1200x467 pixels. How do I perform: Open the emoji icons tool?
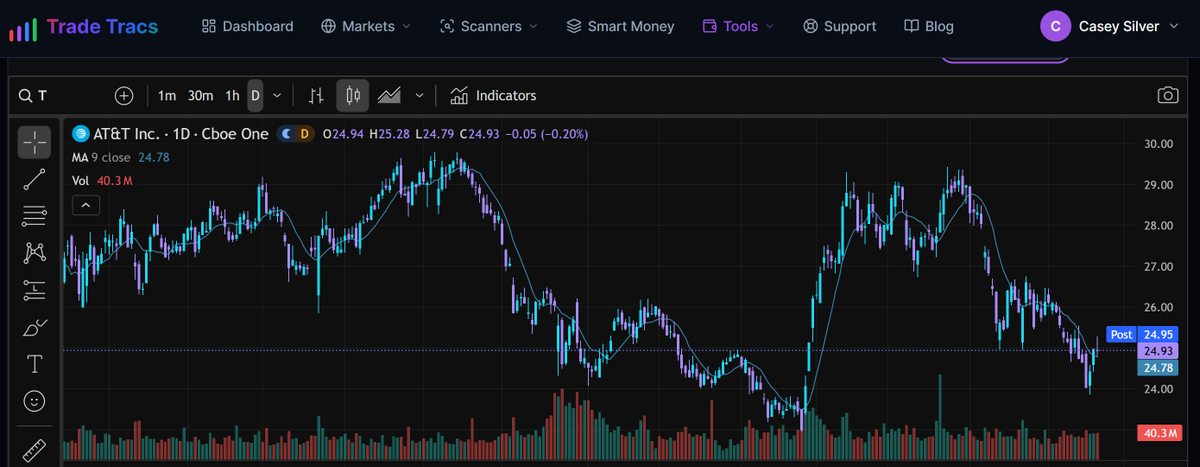pyautogui.click(x=34, y=401)
